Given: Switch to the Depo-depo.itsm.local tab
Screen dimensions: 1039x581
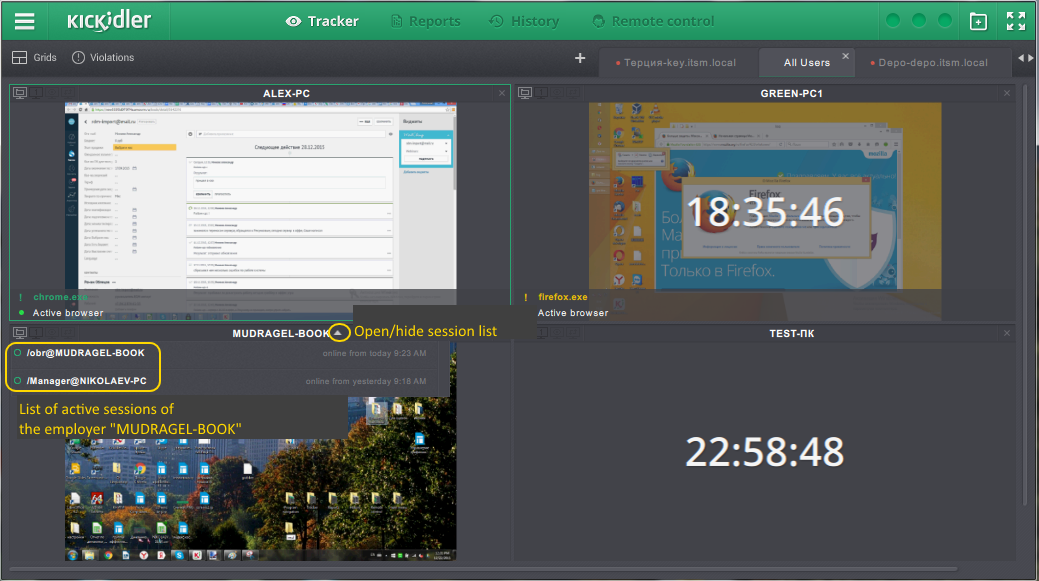Looking at the screenshot, I should click(929, 62).
